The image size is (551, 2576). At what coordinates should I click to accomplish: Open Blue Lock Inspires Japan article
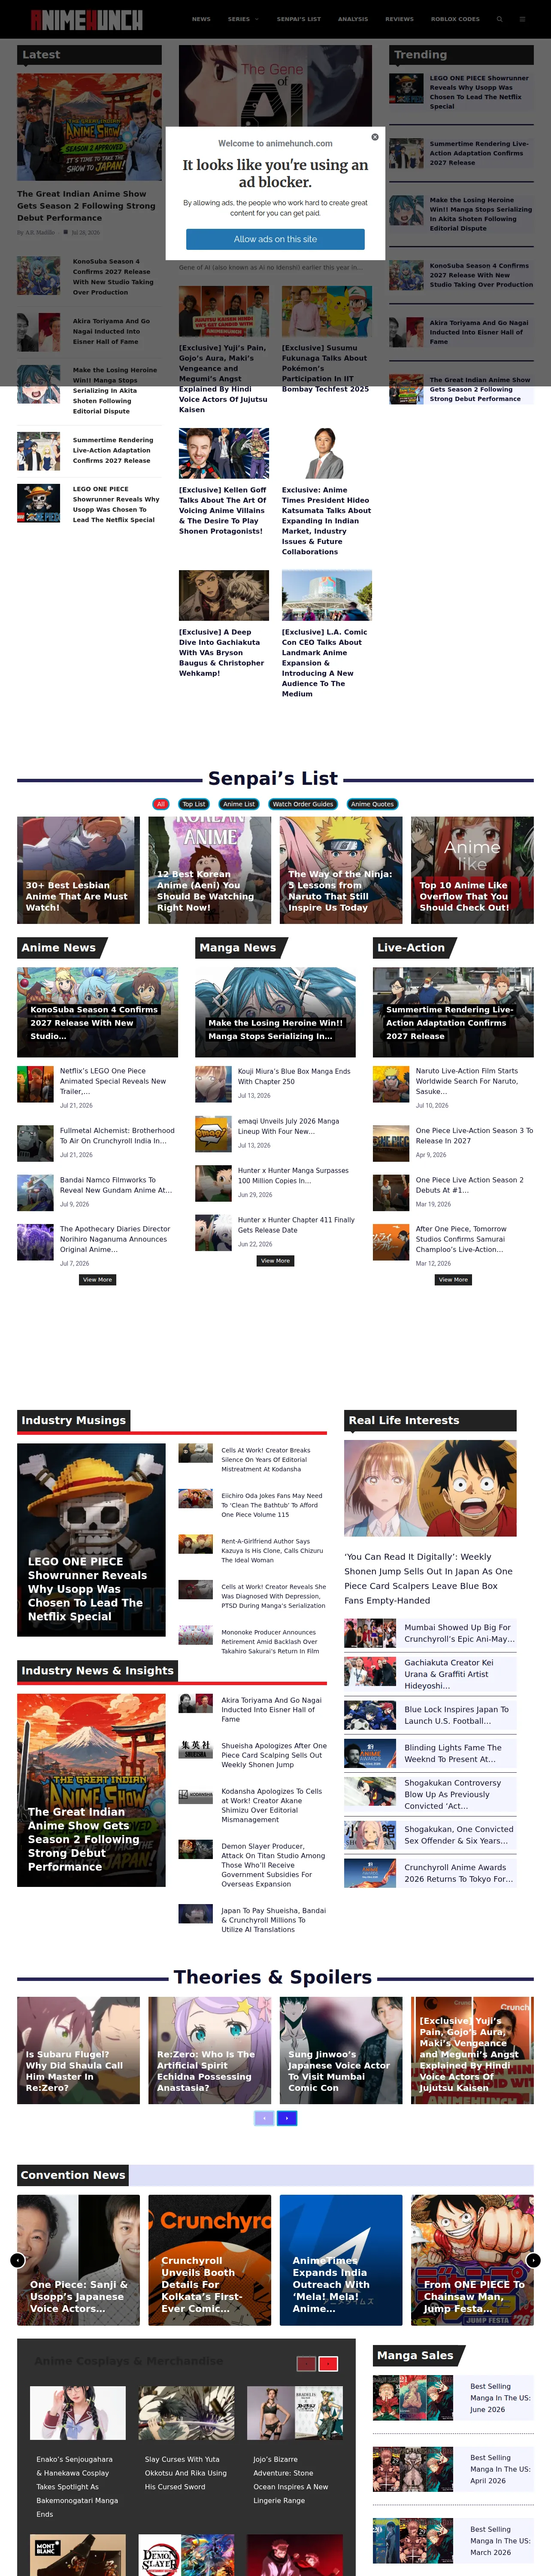point(456,1715)
